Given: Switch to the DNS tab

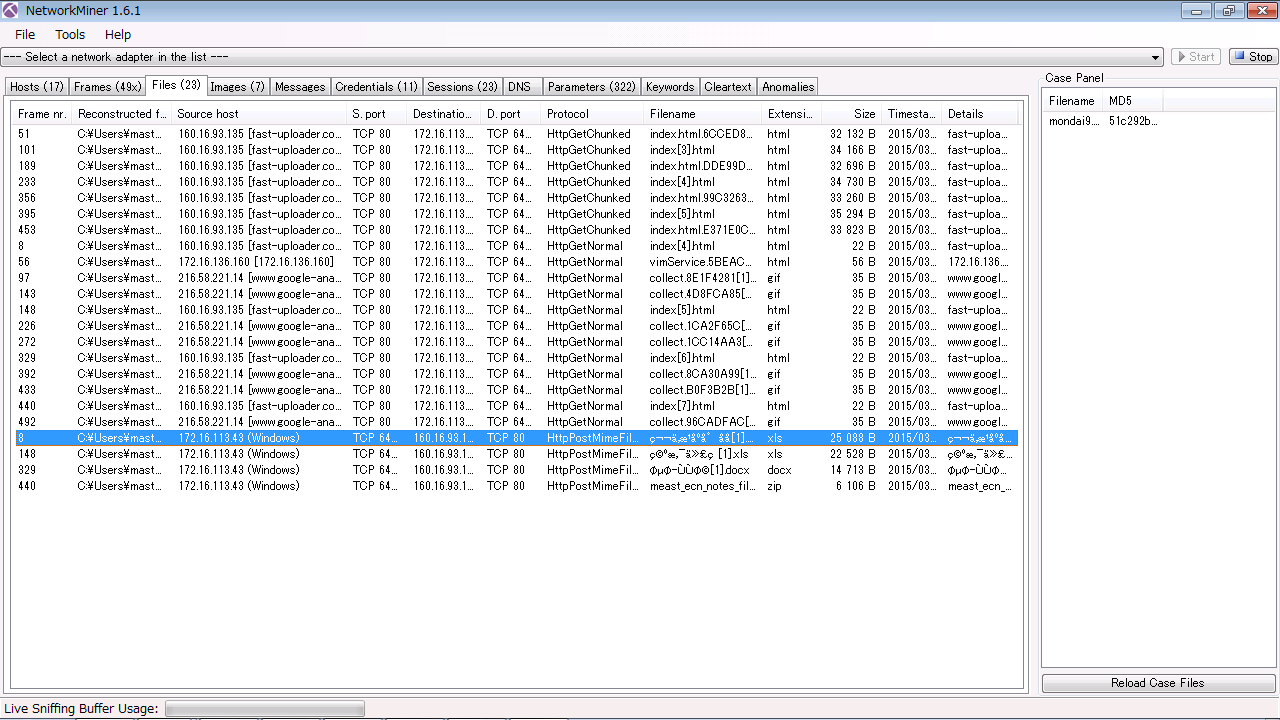Looking at the screenshot, I should click(x=522, y=87).
